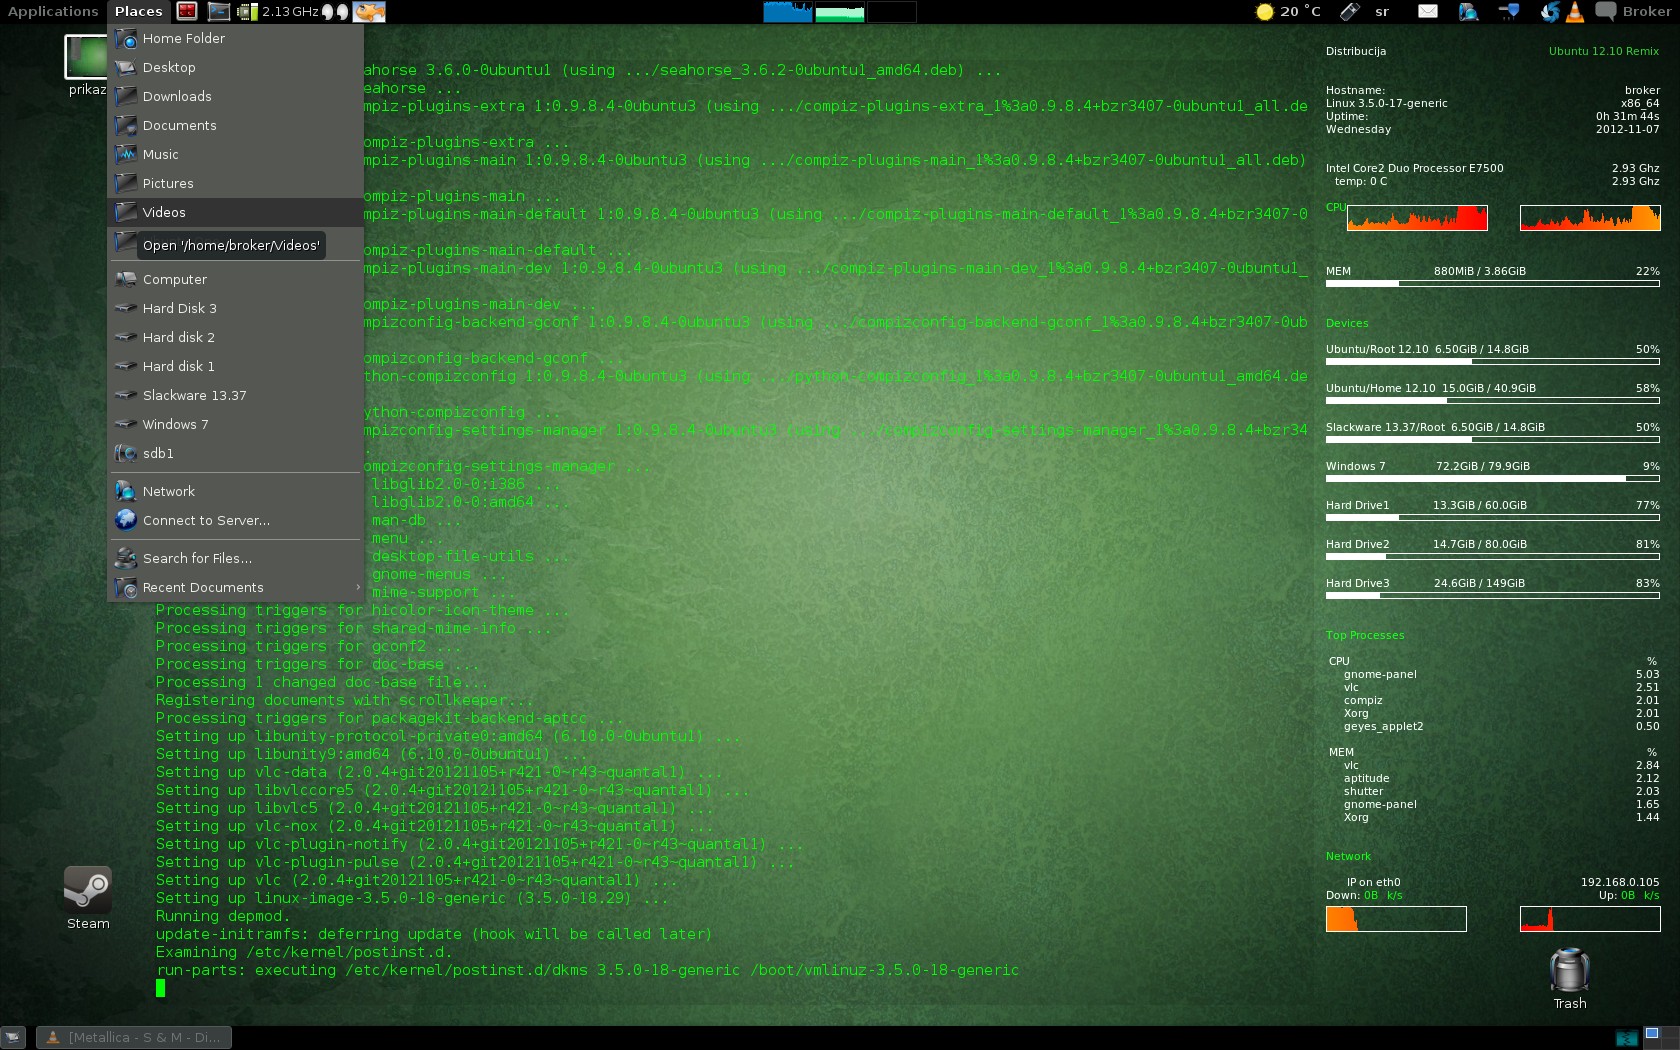
Task: Click the Home Folder icon
Action: (x=126, y=38)
